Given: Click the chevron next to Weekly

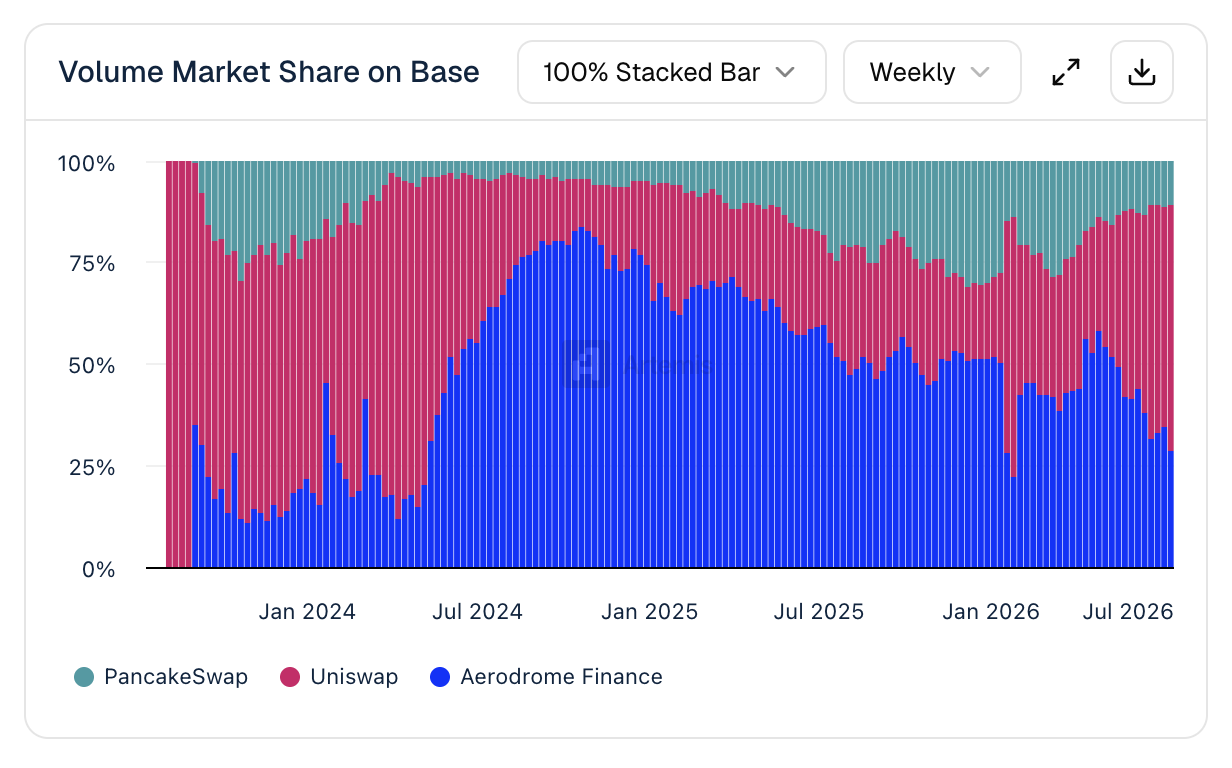Looking at the screenshot, I should (980, 72).
